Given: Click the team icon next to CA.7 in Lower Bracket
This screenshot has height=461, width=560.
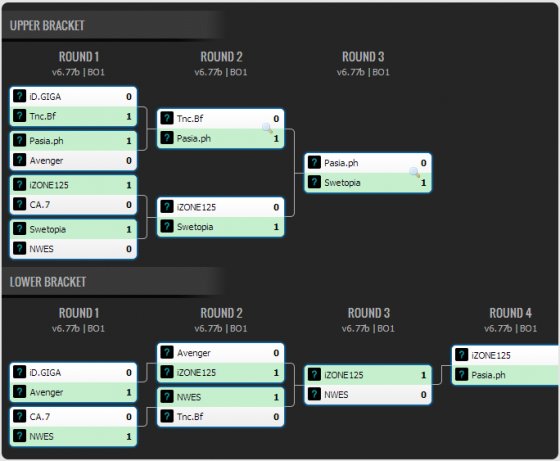Looking at the screenshot, I should 20,416.
